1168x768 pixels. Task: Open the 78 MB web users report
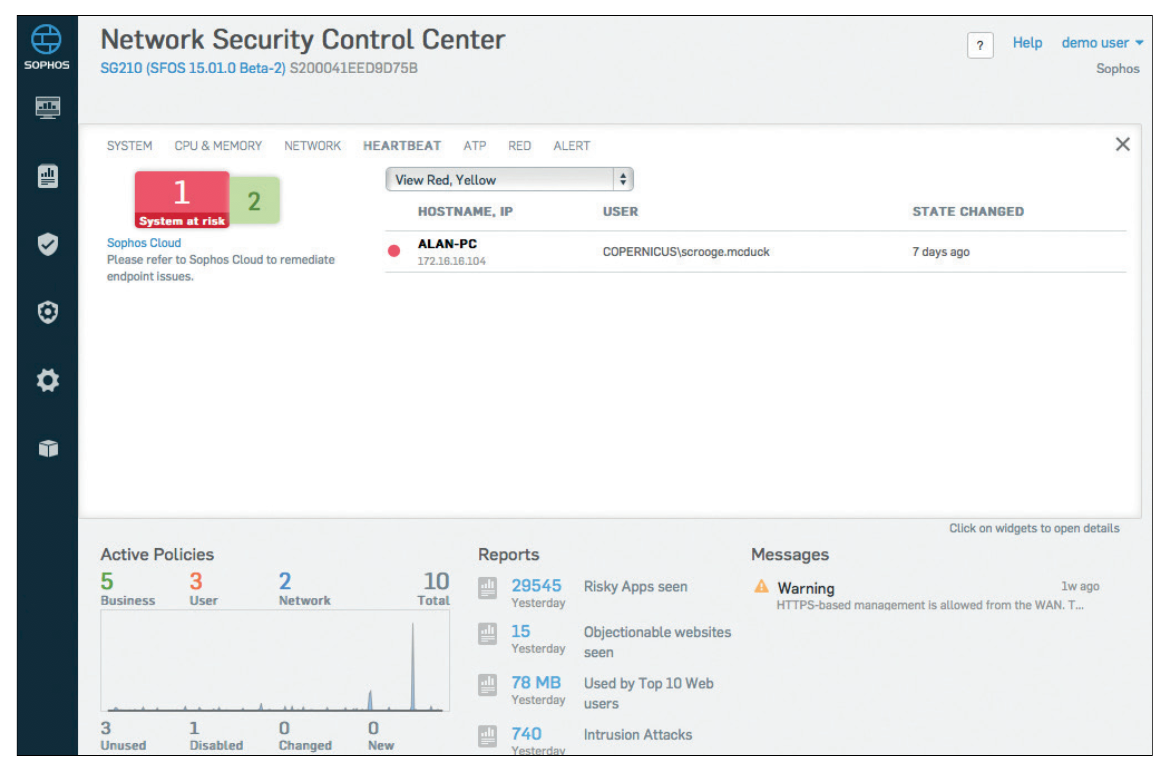pos(536,682)
